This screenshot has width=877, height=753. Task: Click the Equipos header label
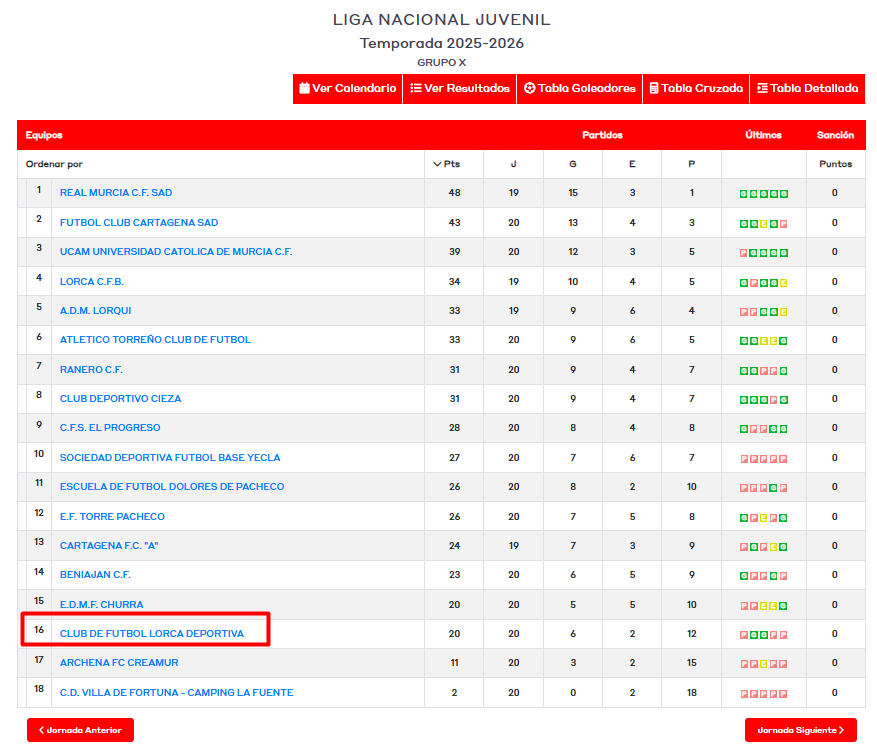pos(44,135)
